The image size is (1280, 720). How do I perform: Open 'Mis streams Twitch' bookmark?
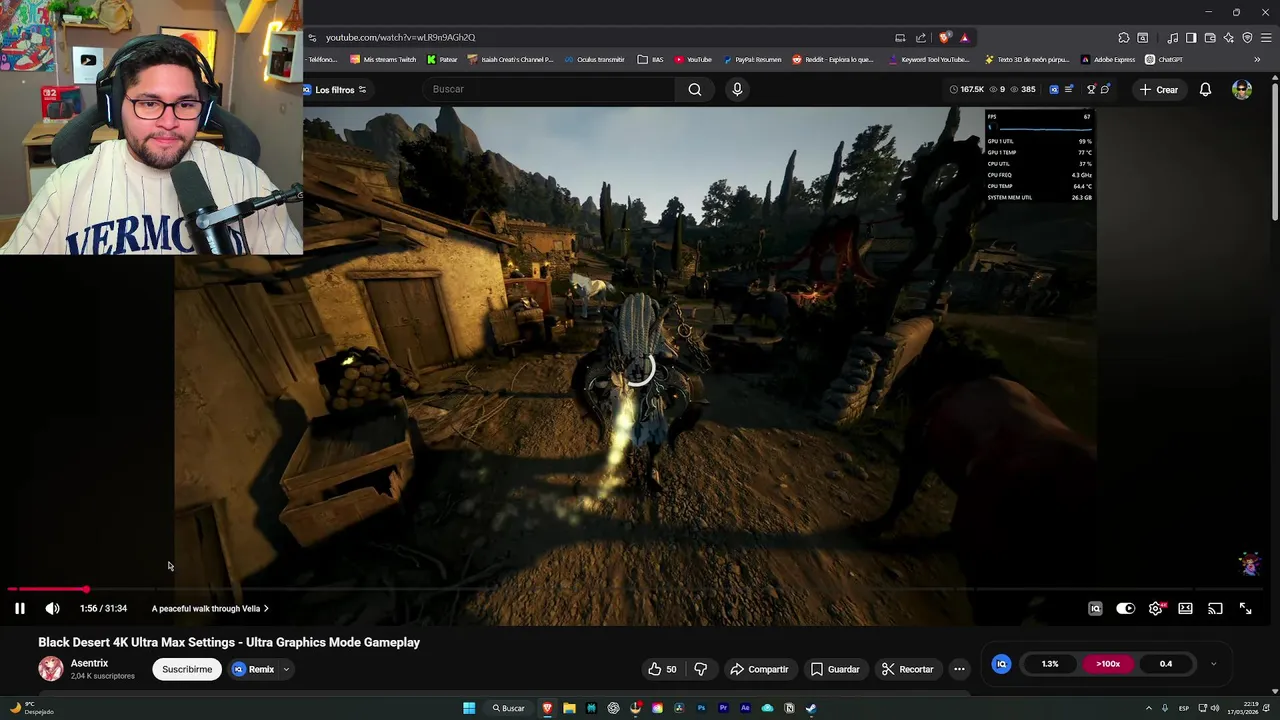(x=383, y=60)
